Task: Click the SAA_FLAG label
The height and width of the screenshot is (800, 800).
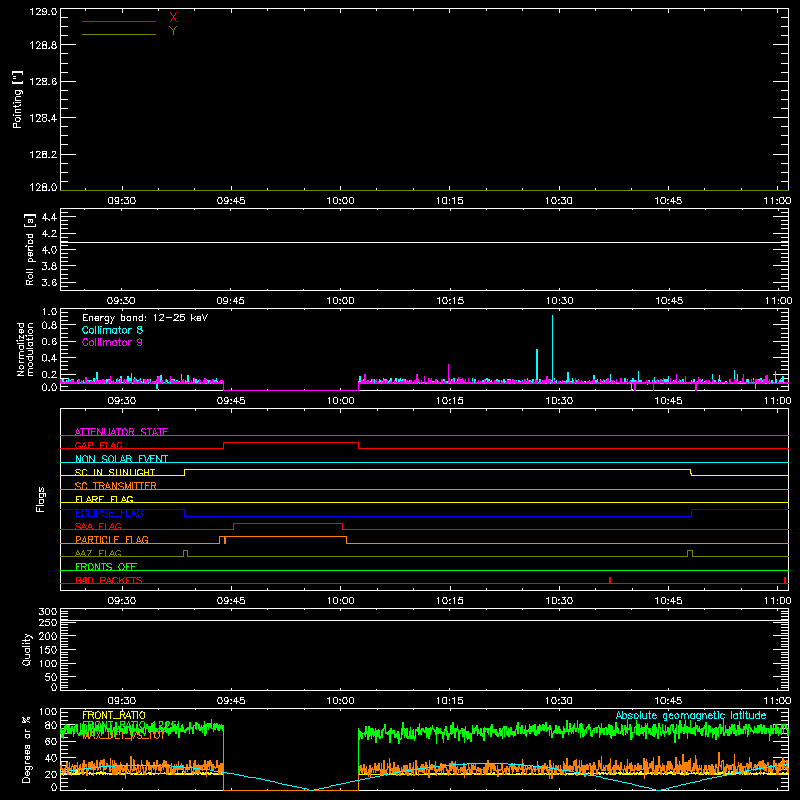Action: [98, 526]
